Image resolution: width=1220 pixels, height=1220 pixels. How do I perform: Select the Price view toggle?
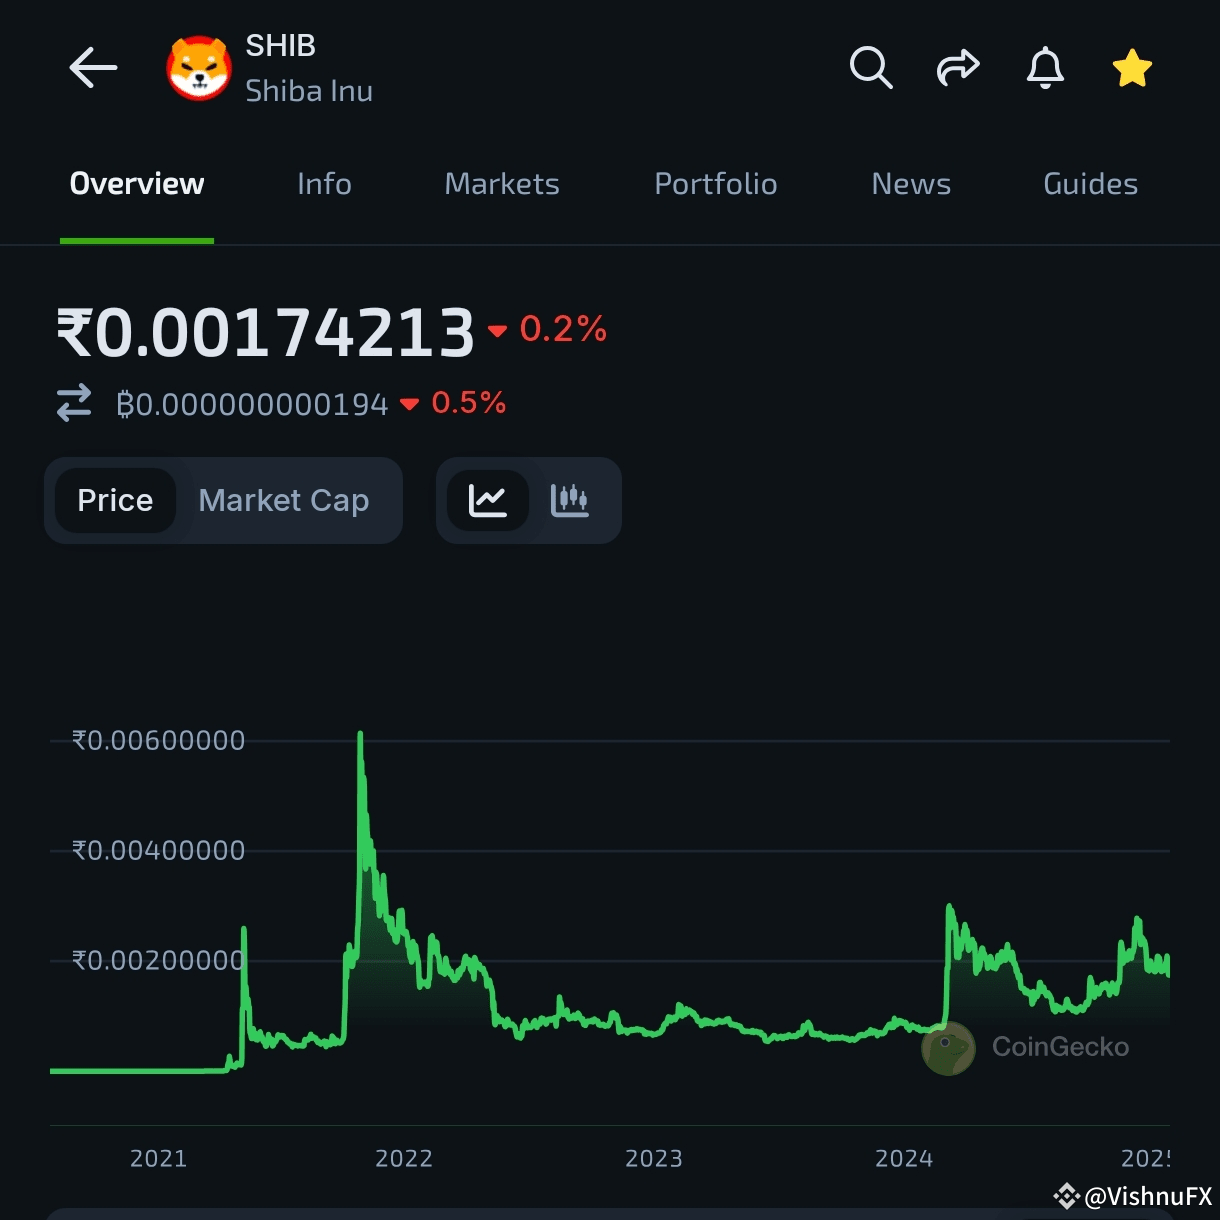pos(115,500)
